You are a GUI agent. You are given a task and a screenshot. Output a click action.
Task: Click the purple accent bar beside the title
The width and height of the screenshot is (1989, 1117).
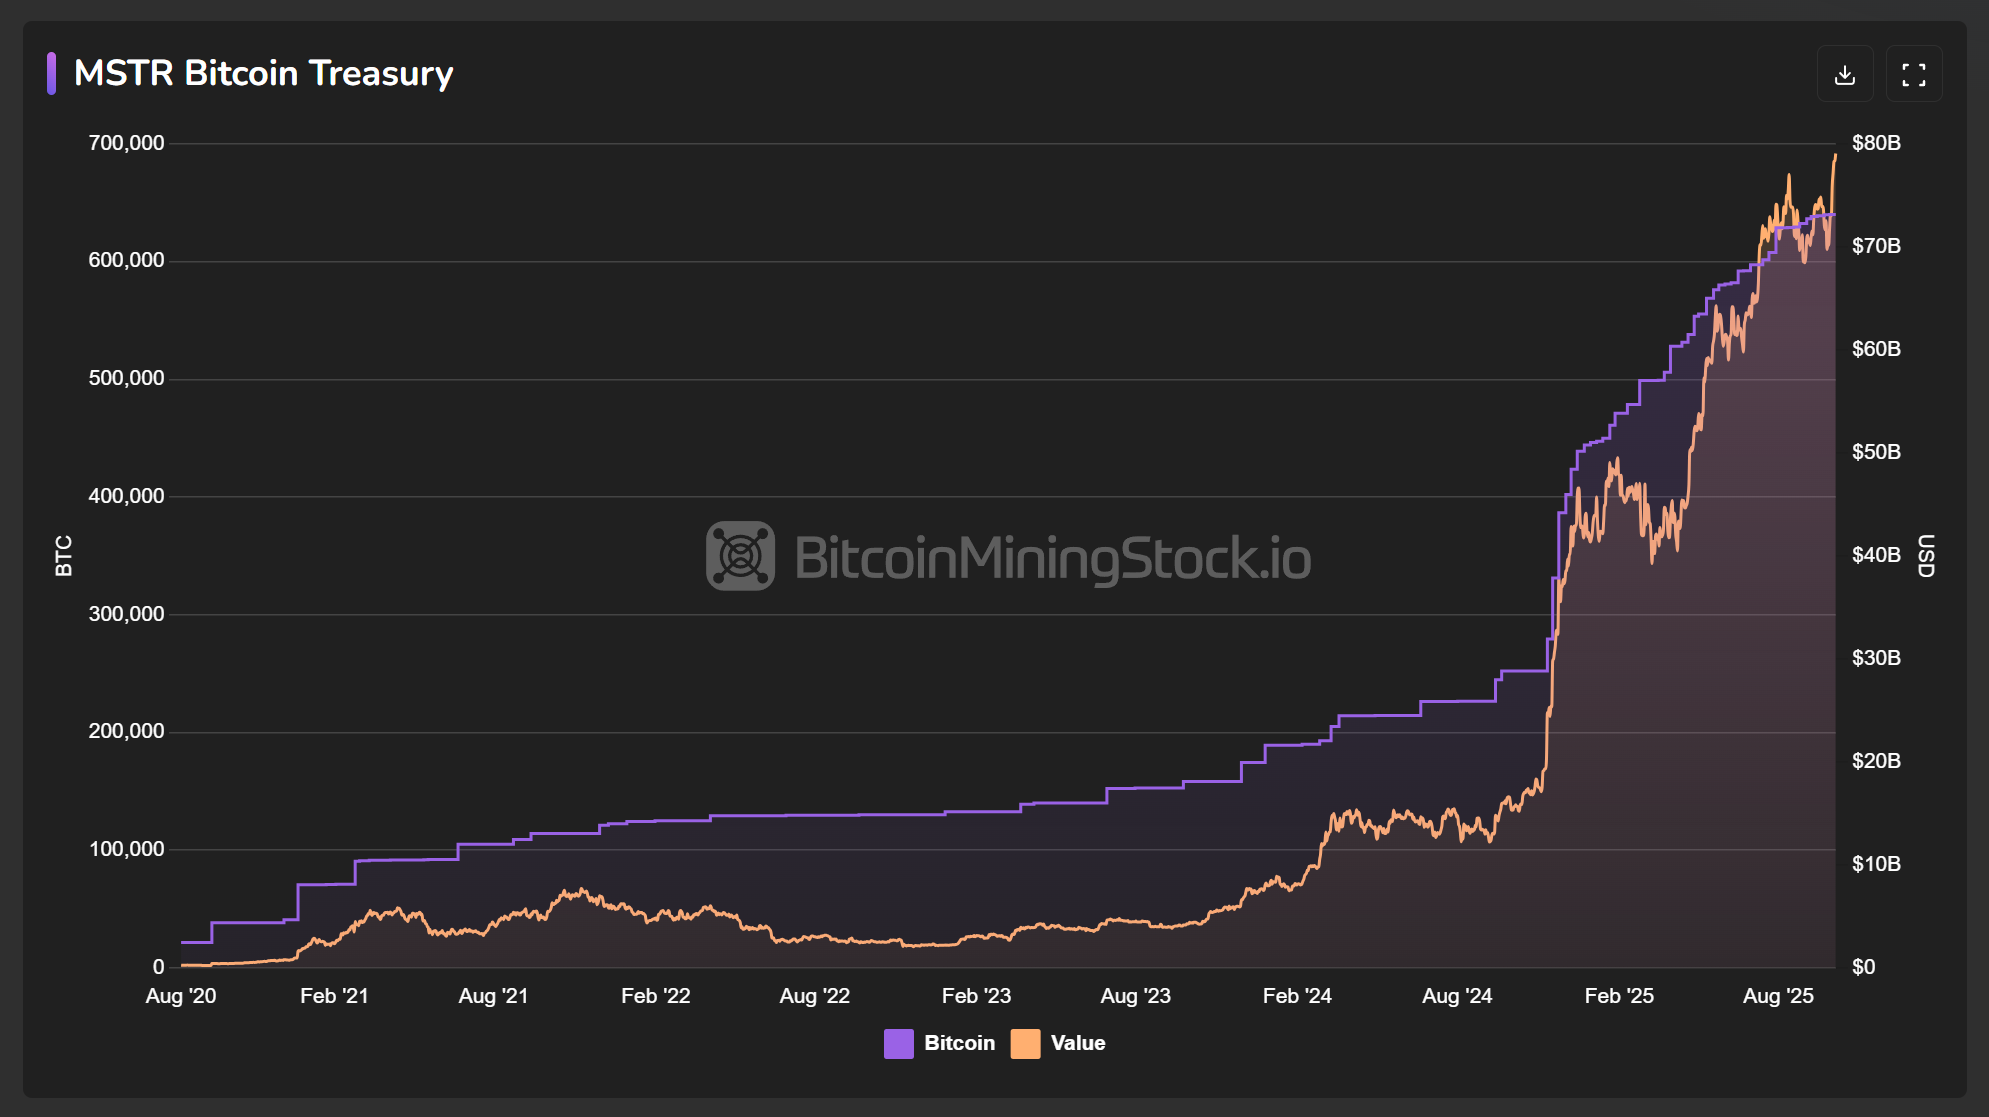point(54,73)
